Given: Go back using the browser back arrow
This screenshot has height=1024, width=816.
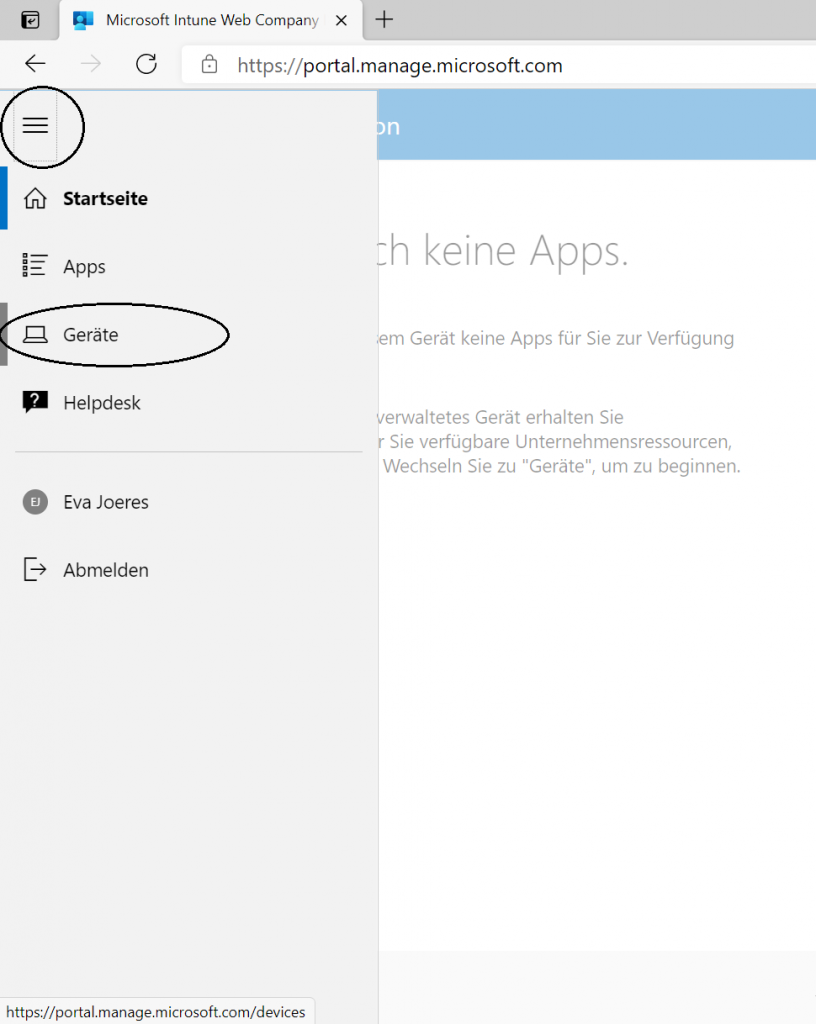Looking at the screenshot, I should (x=35, y=65).
